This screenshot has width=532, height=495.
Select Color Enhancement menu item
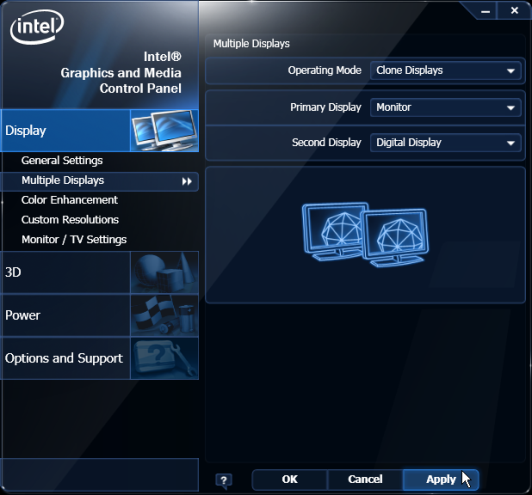70,200
